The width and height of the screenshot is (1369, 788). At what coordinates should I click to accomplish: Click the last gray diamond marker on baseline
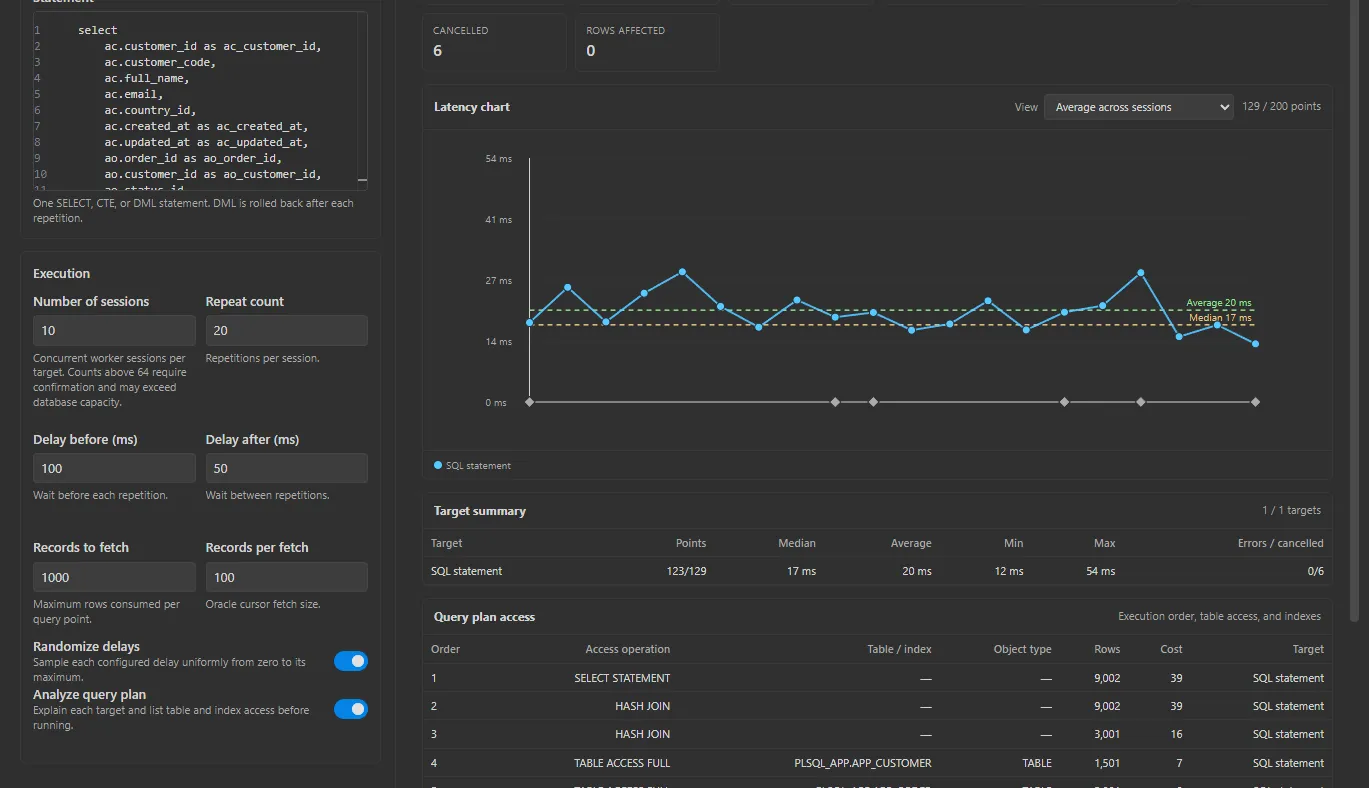pos(1255,402)
